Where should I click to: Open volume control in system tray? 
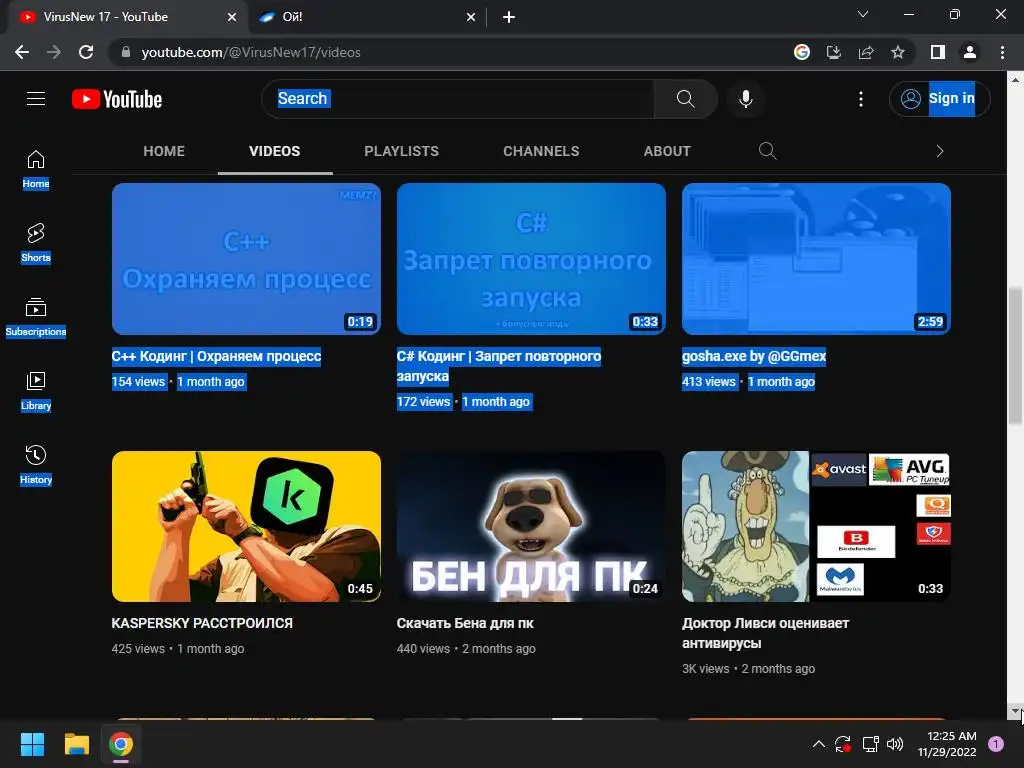pyautogui.click(x=895, y=744)
